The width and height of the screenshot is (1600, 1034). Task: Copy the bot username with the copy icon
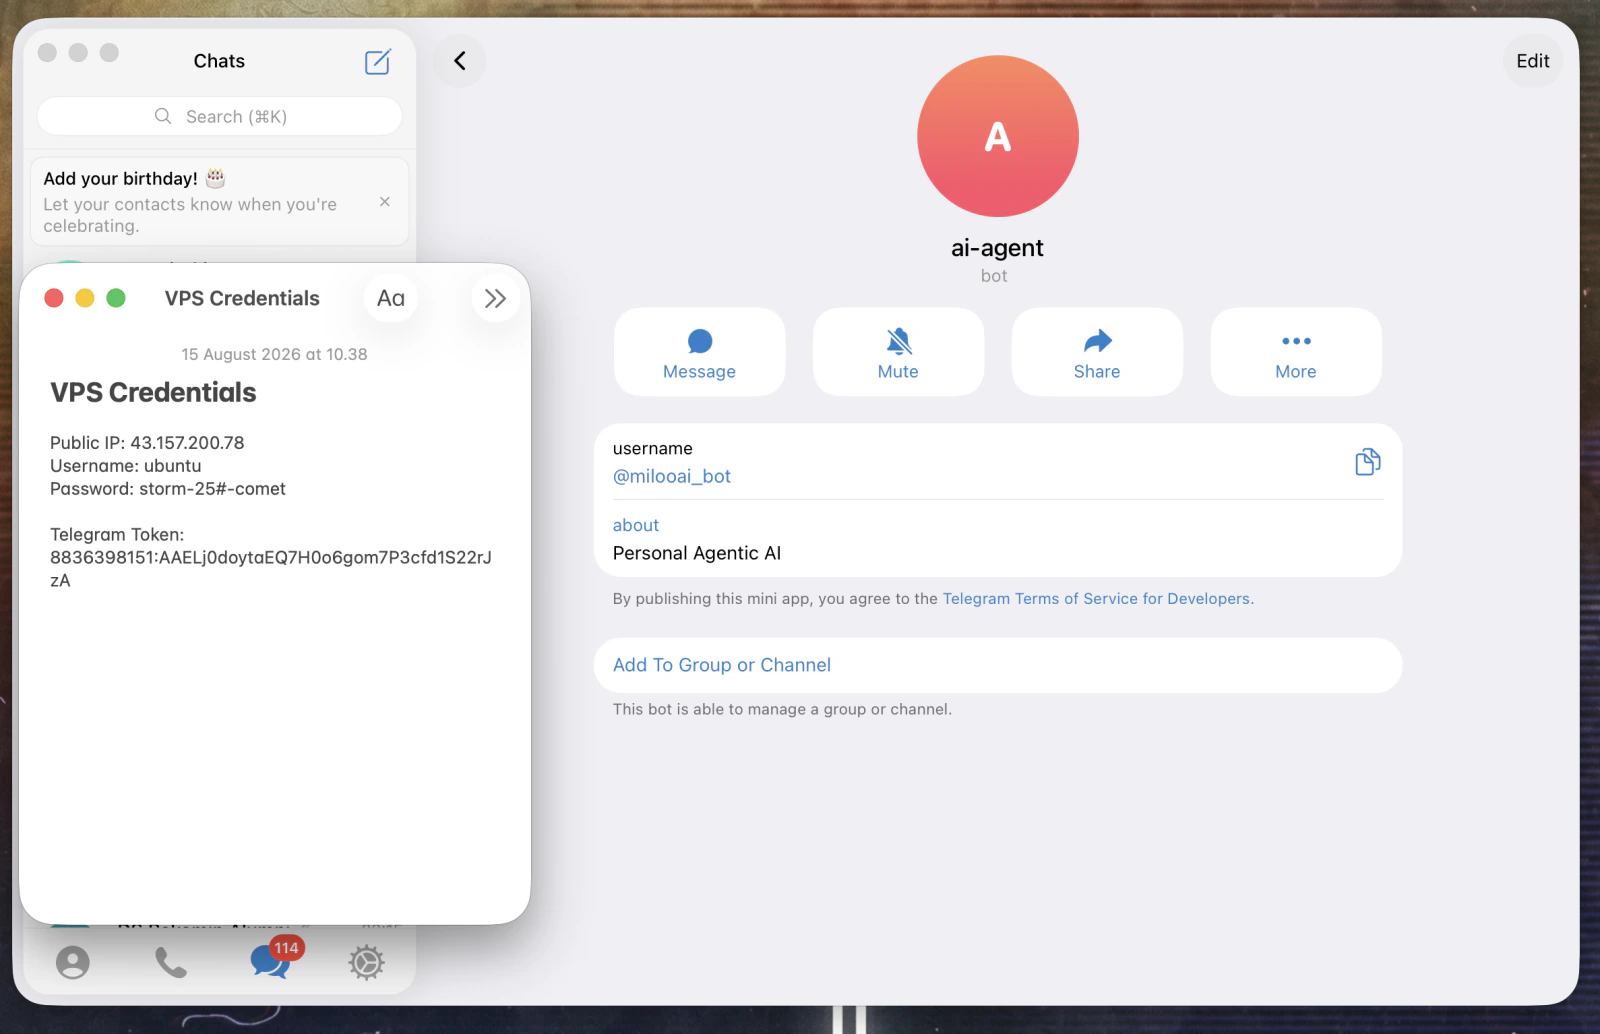click(1367, 462)
